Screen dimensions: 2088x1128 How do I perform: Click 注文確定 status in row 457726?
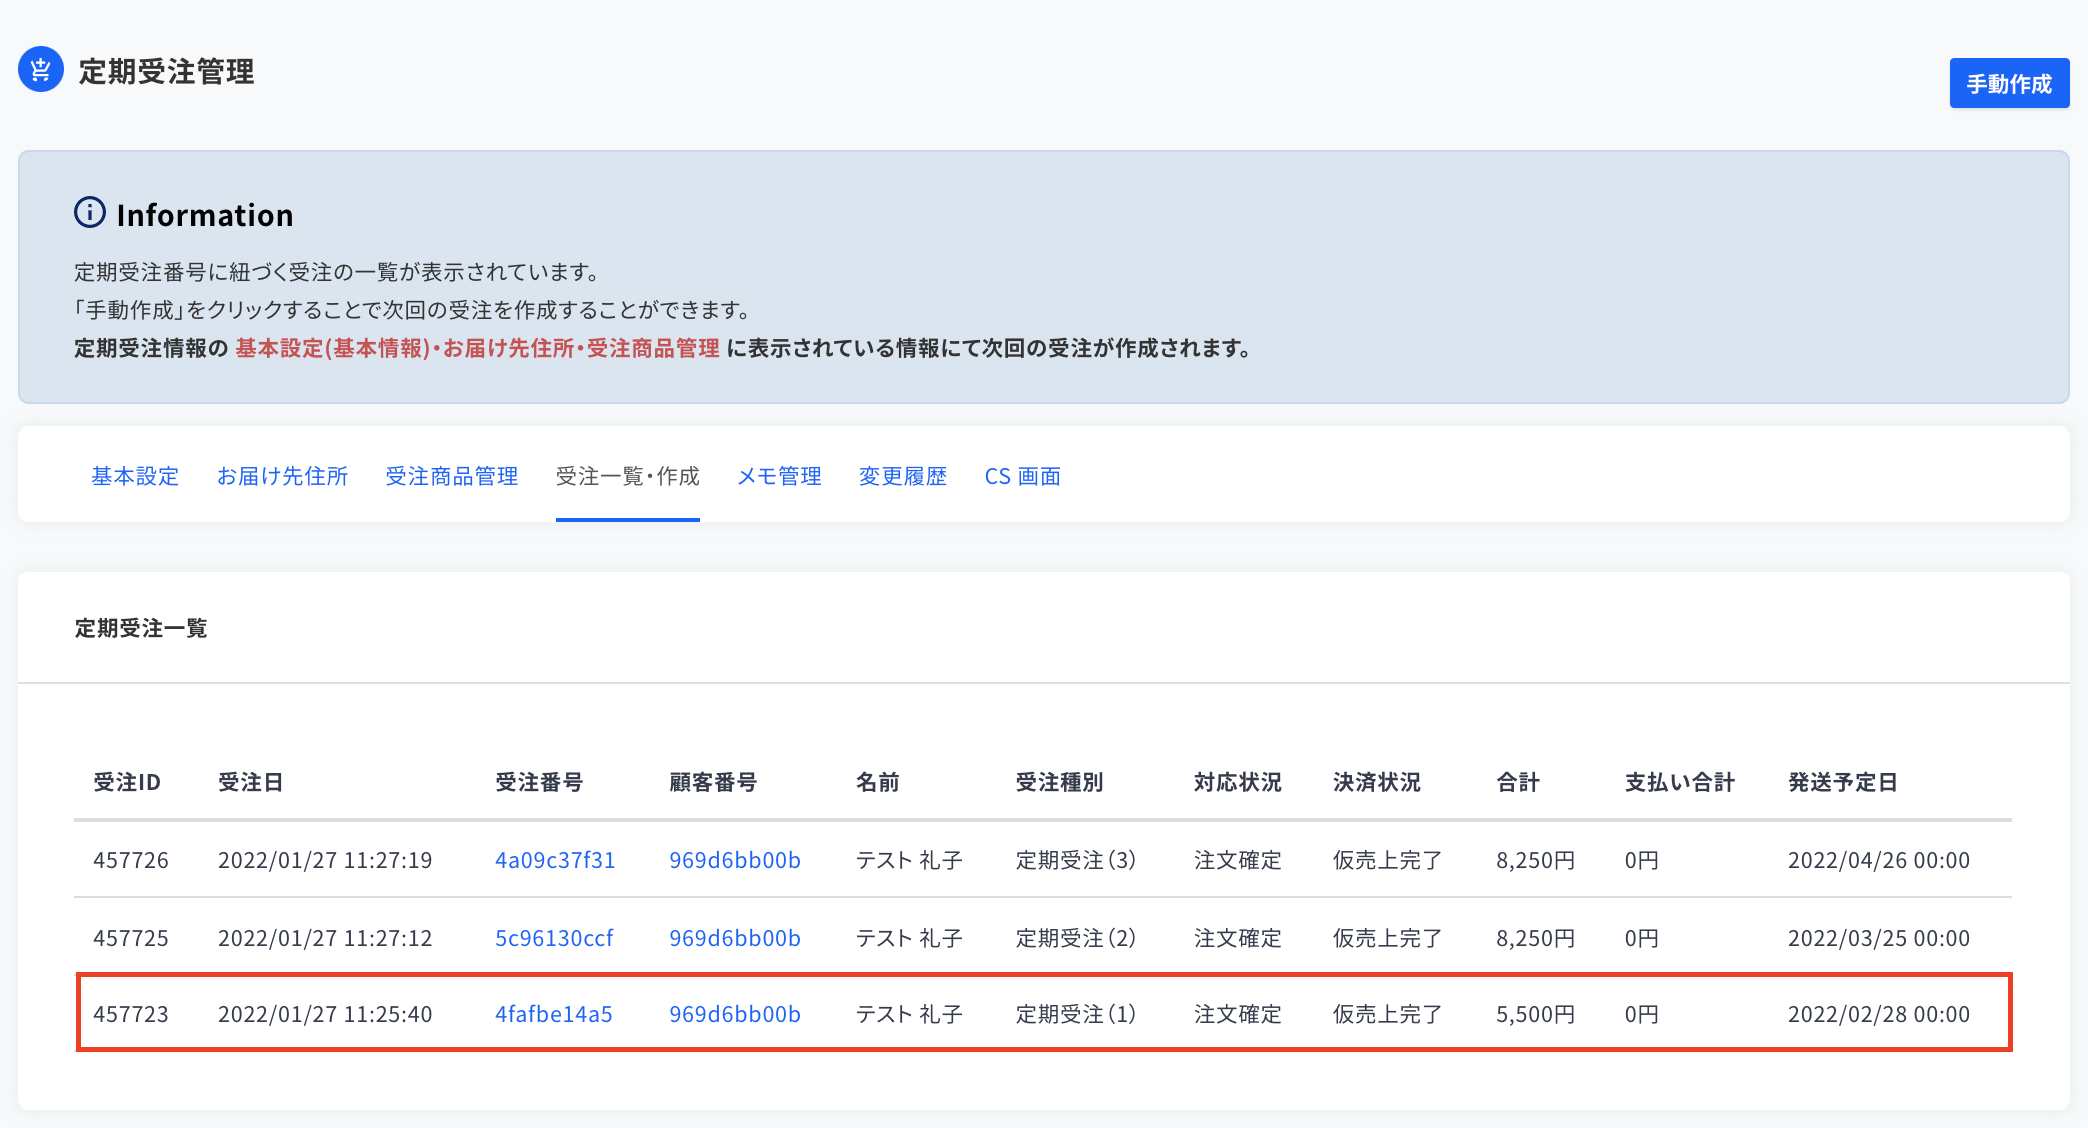pyautogui.click(x=1237, y=860)
